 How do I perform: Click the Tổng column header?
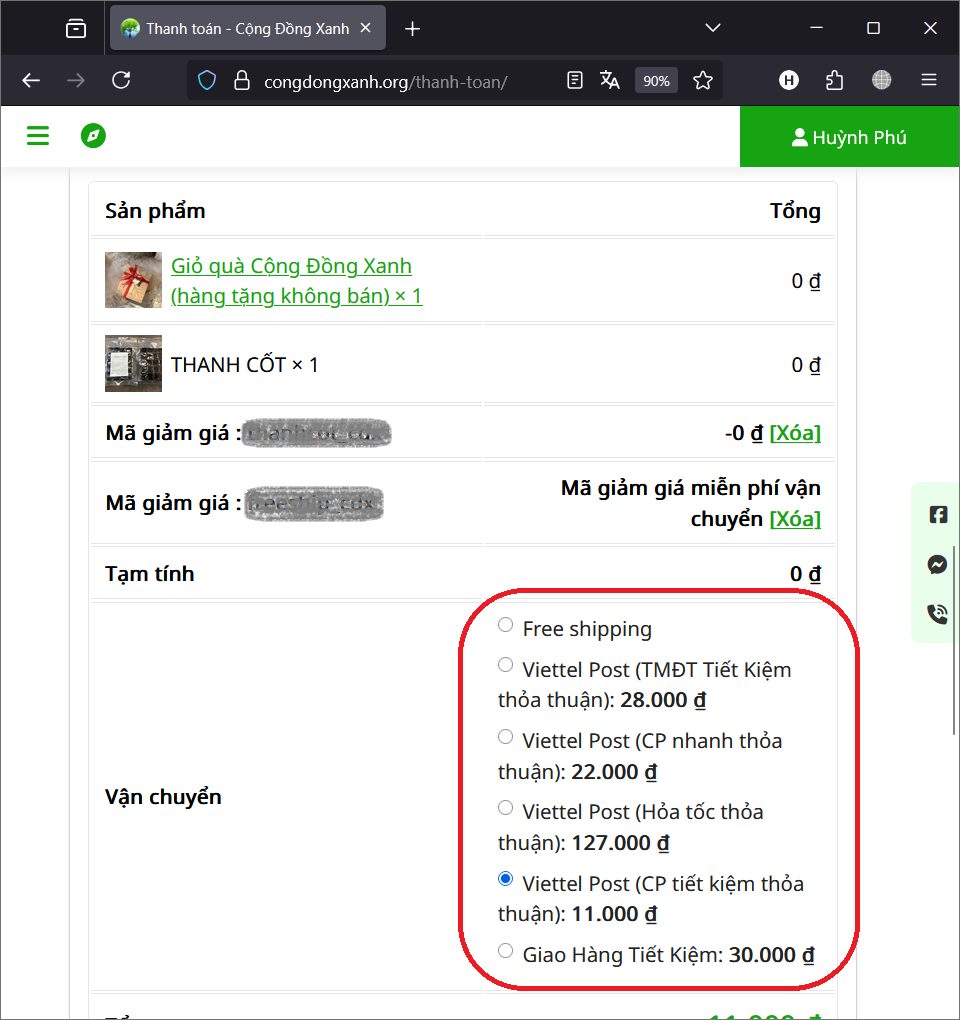point(795,211)
